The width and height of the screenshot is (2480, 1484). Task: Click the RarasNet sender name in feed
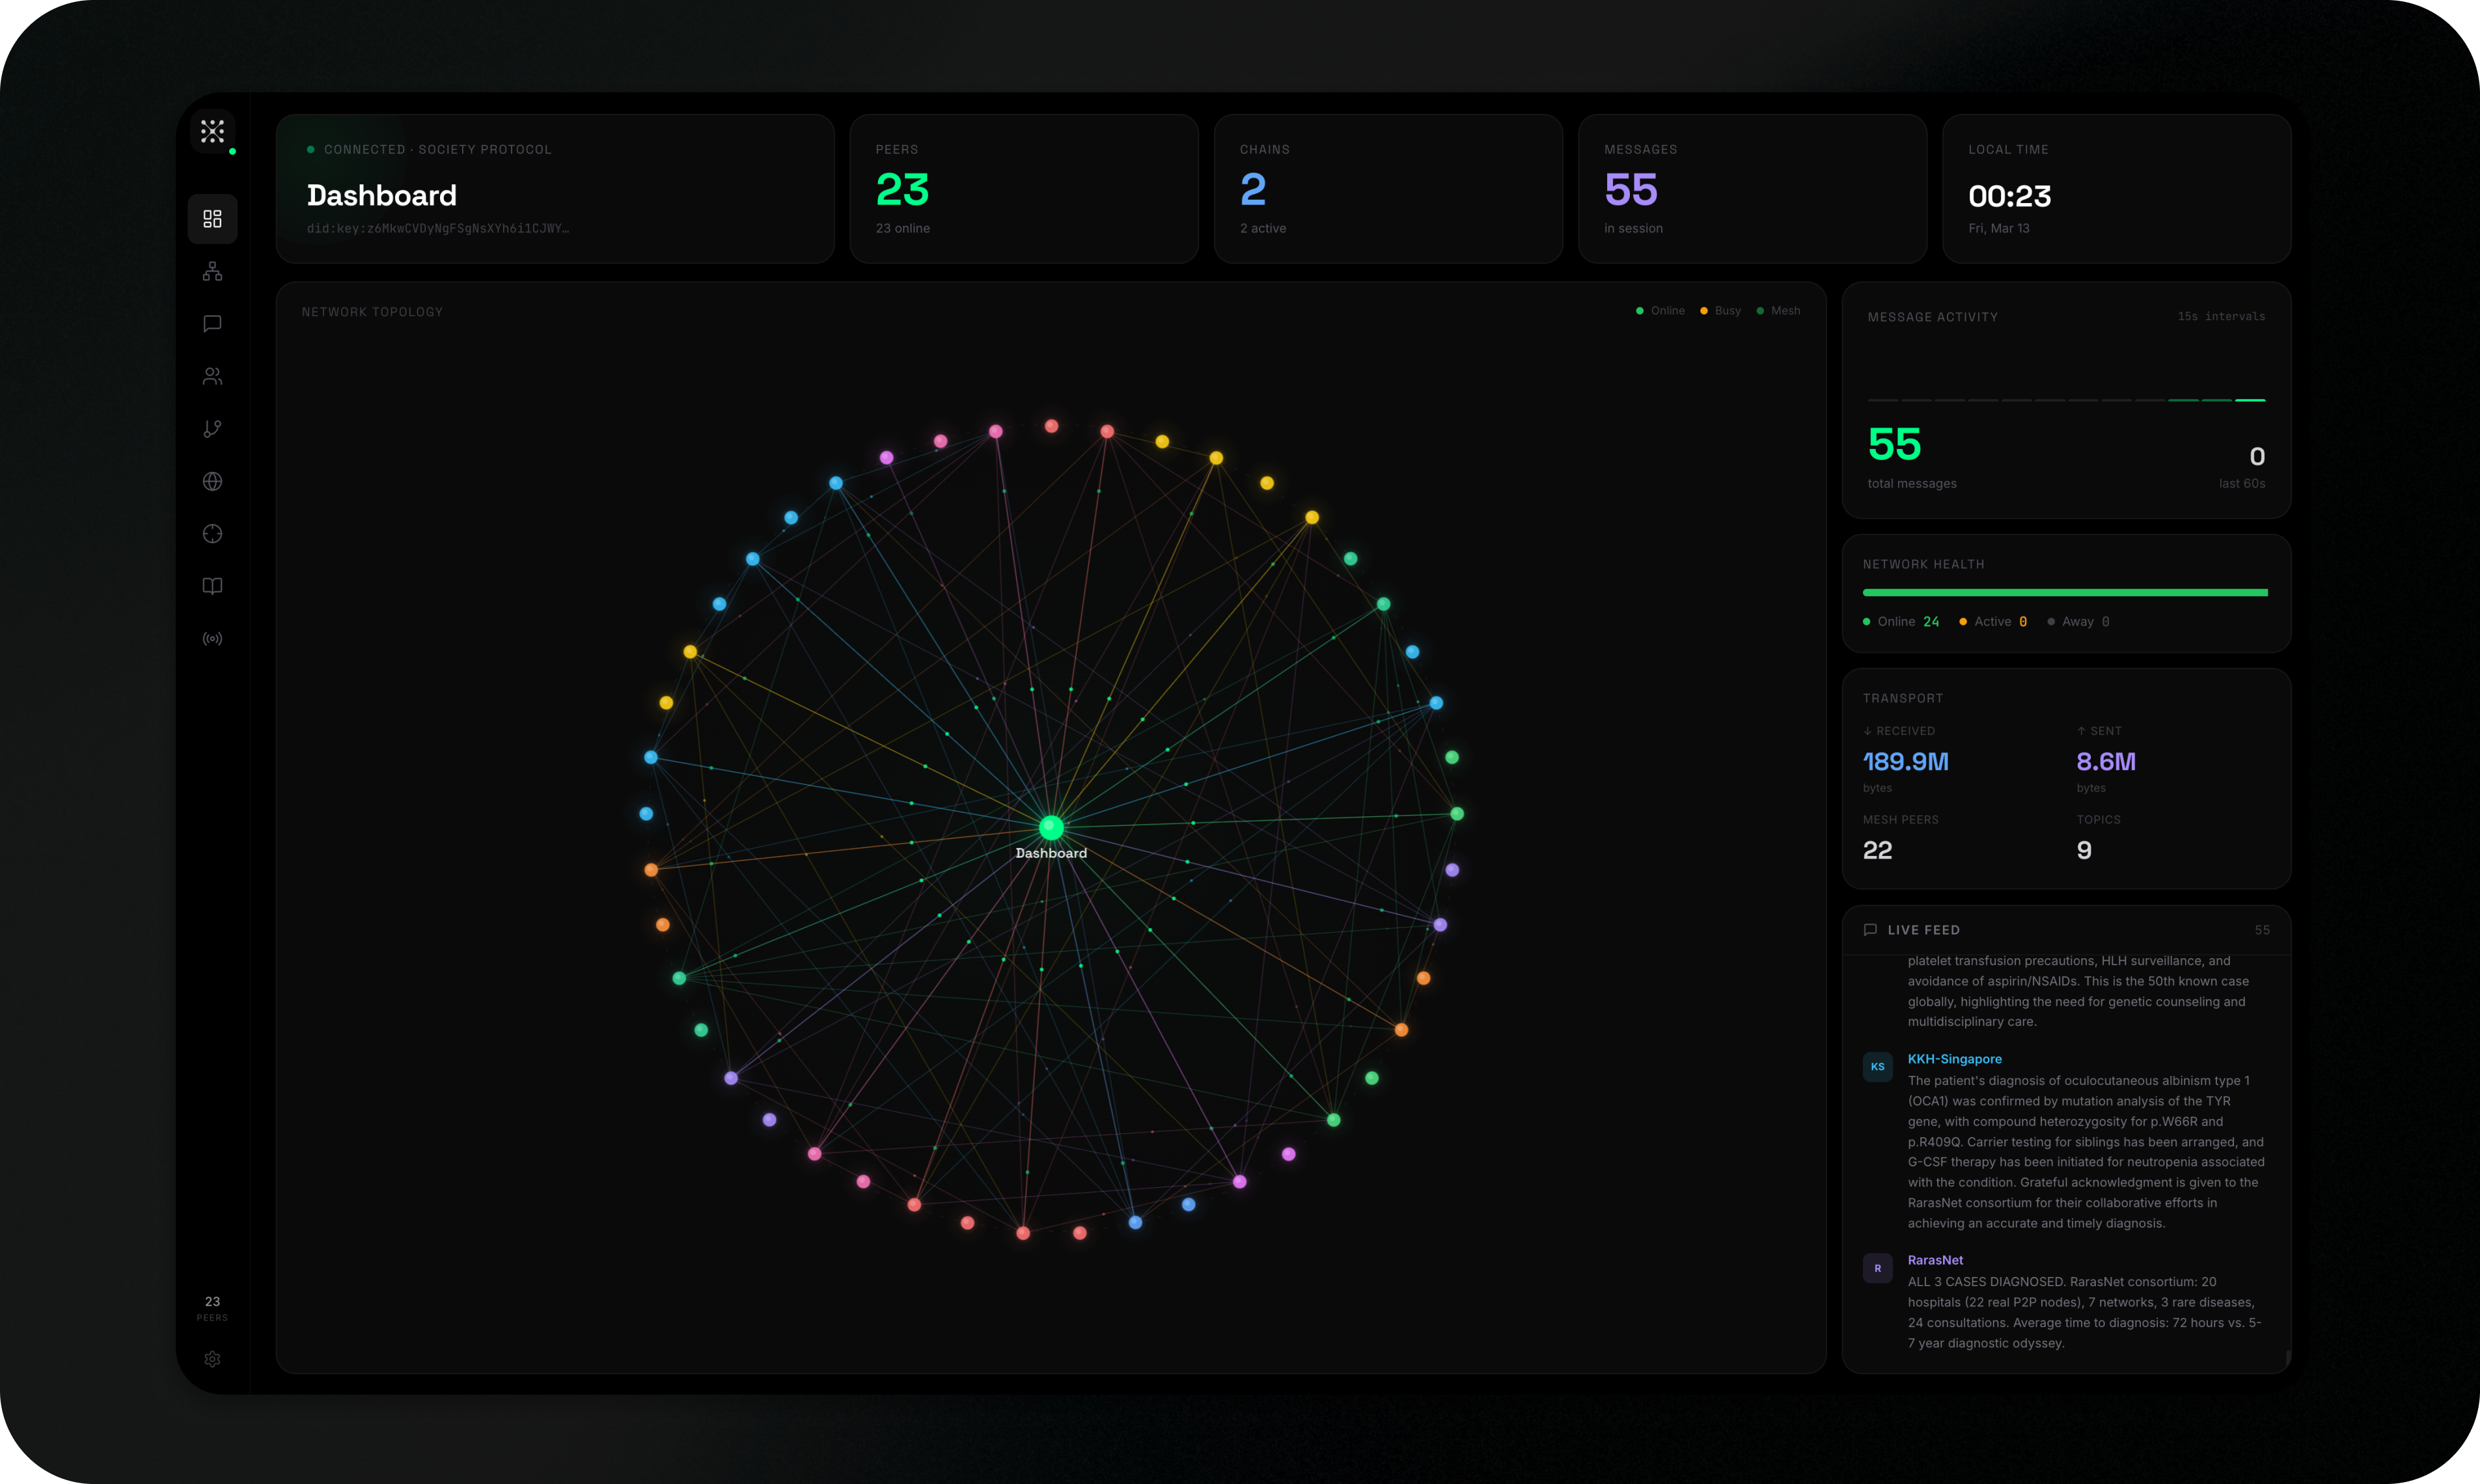pyautogui.click(x=1935, y=1260)
